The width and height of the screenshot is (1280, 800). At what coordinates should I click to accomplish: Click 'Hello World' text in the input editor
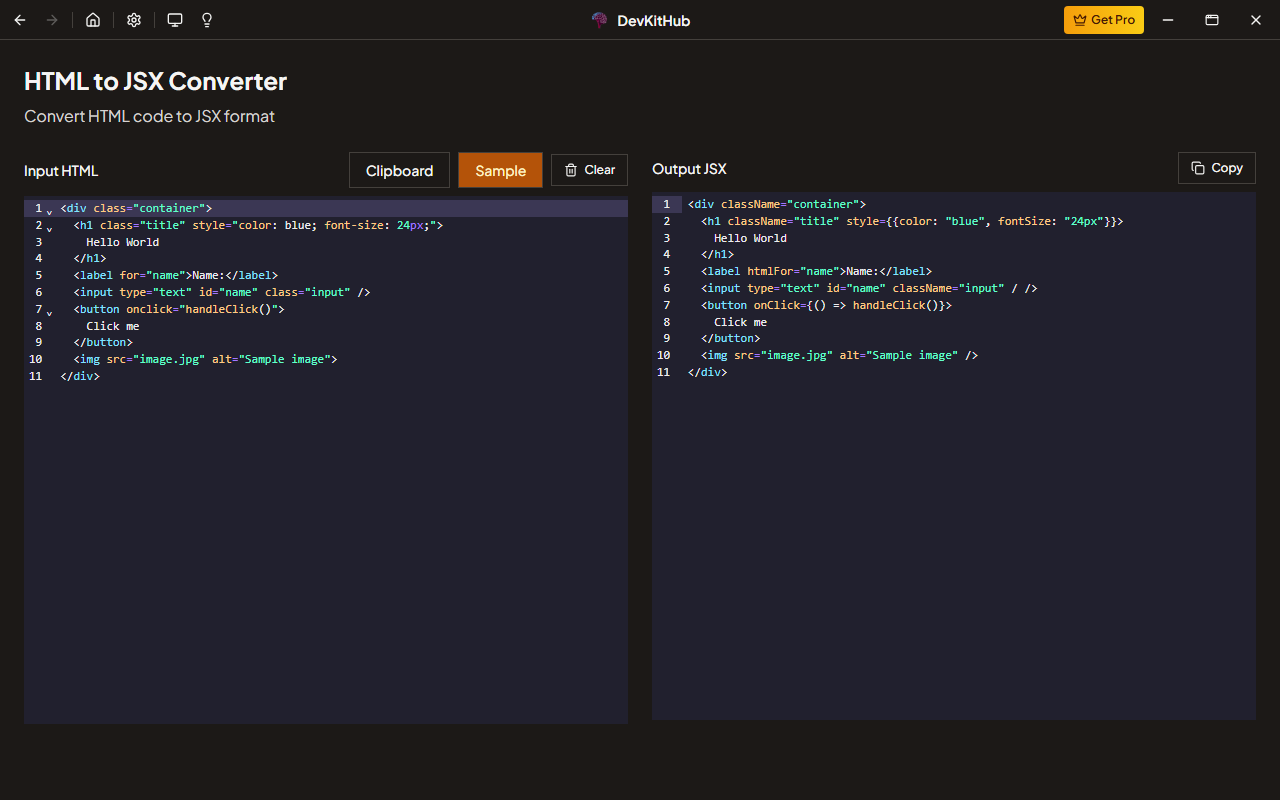(x=122, y=242)
